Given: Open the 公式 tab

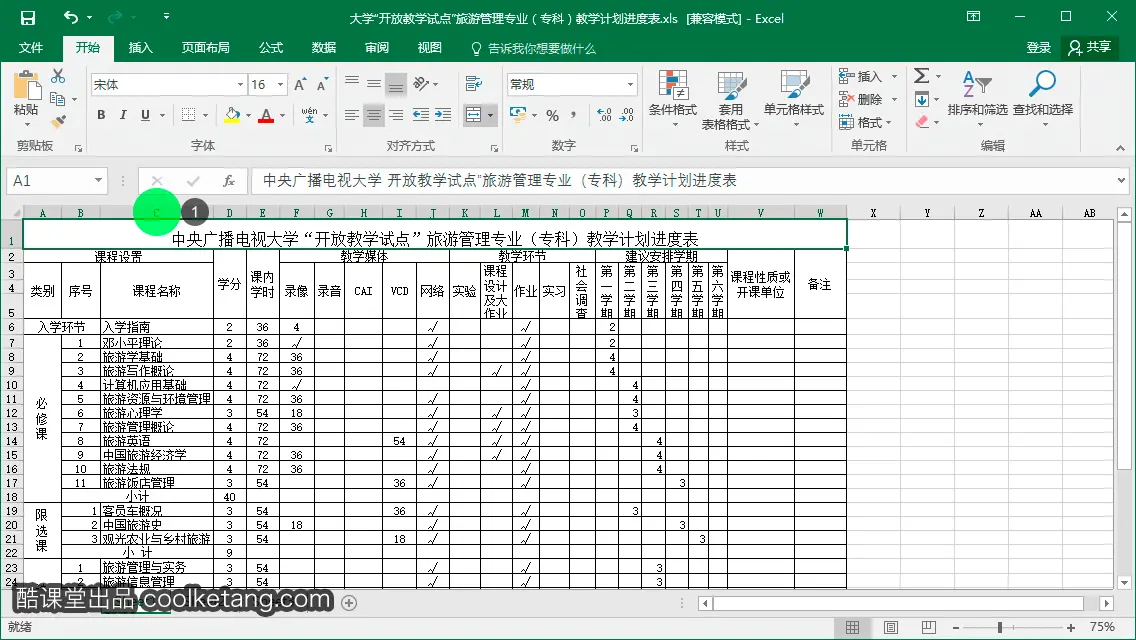Looking at the screenshot, I should [x=271, y=48].
